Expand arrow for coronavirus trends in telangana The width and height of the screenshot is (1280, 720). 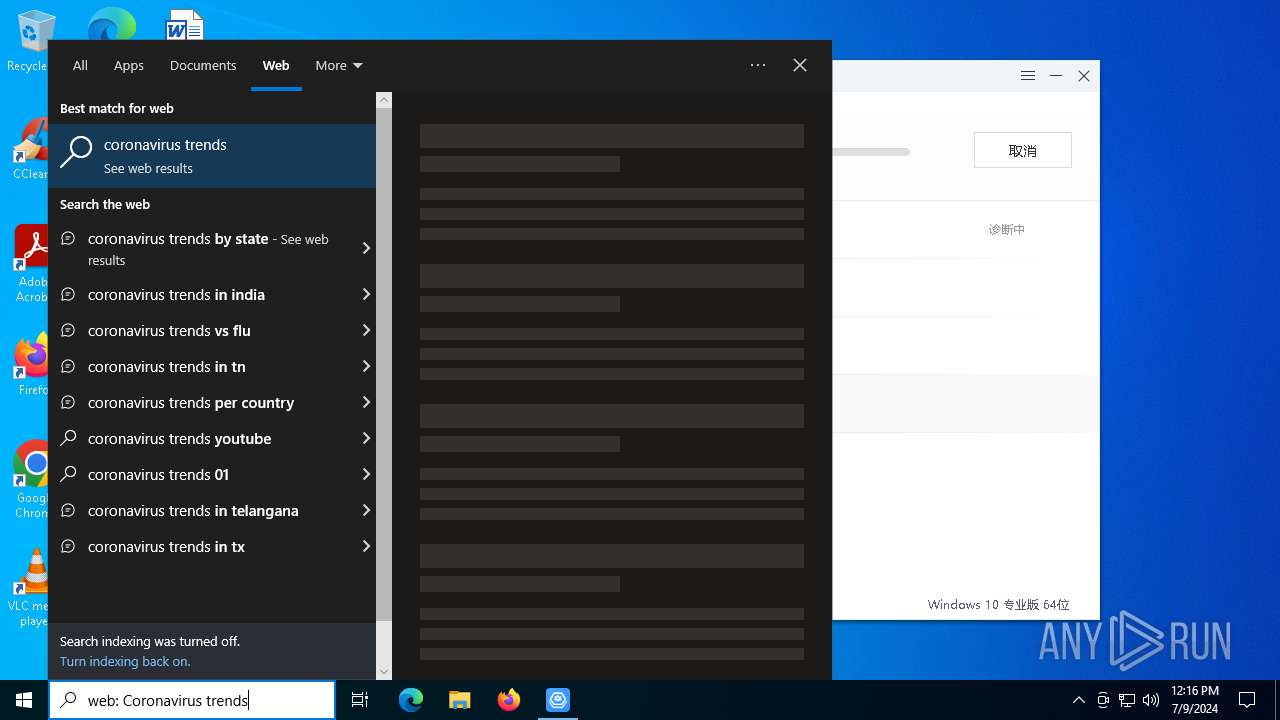[366, 510]
